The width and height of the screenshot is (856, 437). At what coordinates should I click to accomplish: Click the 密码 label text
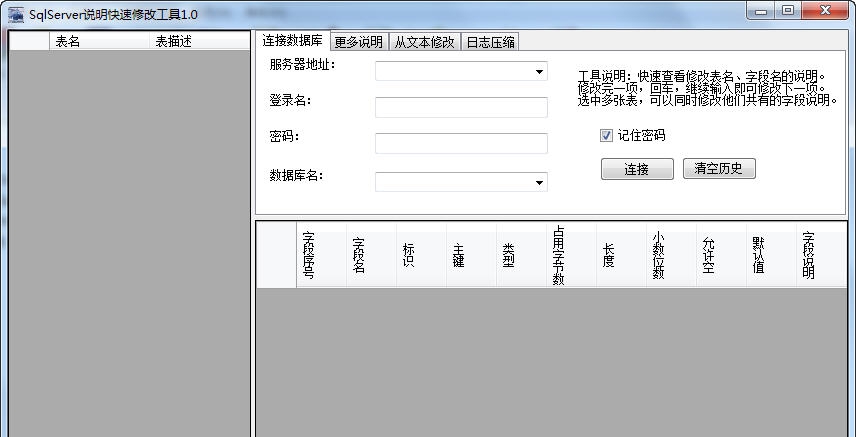[284, 136]
